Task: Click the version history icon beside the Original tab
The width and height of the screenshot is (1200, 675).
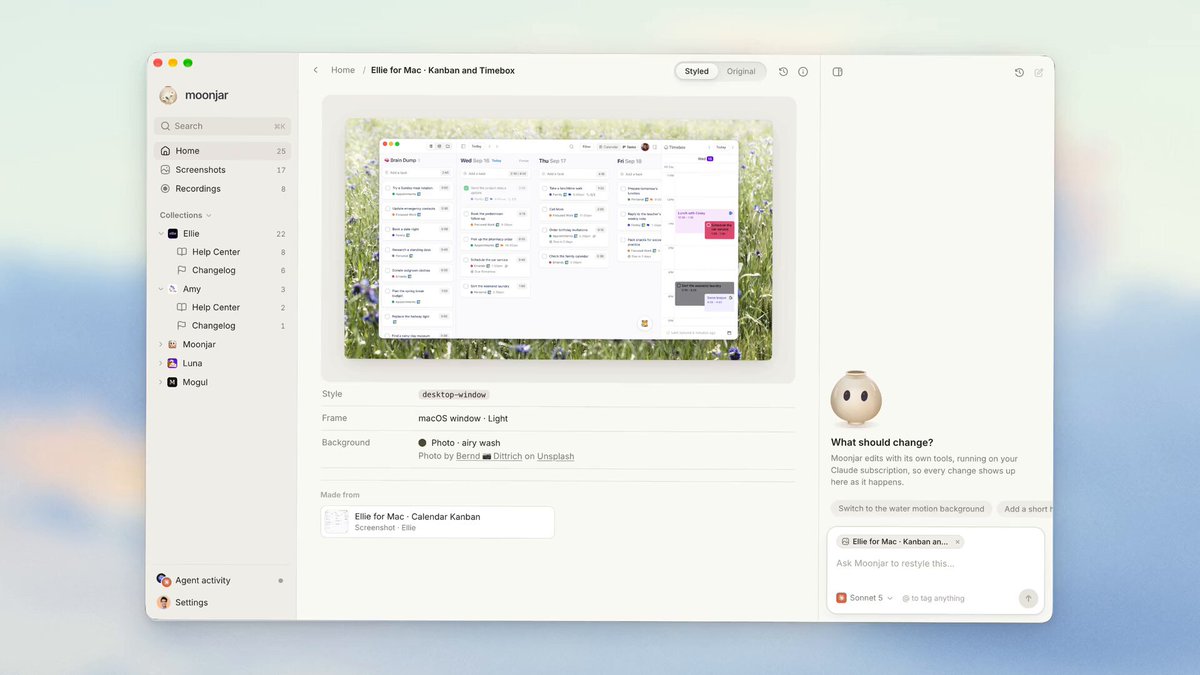Action: (783, 72)
